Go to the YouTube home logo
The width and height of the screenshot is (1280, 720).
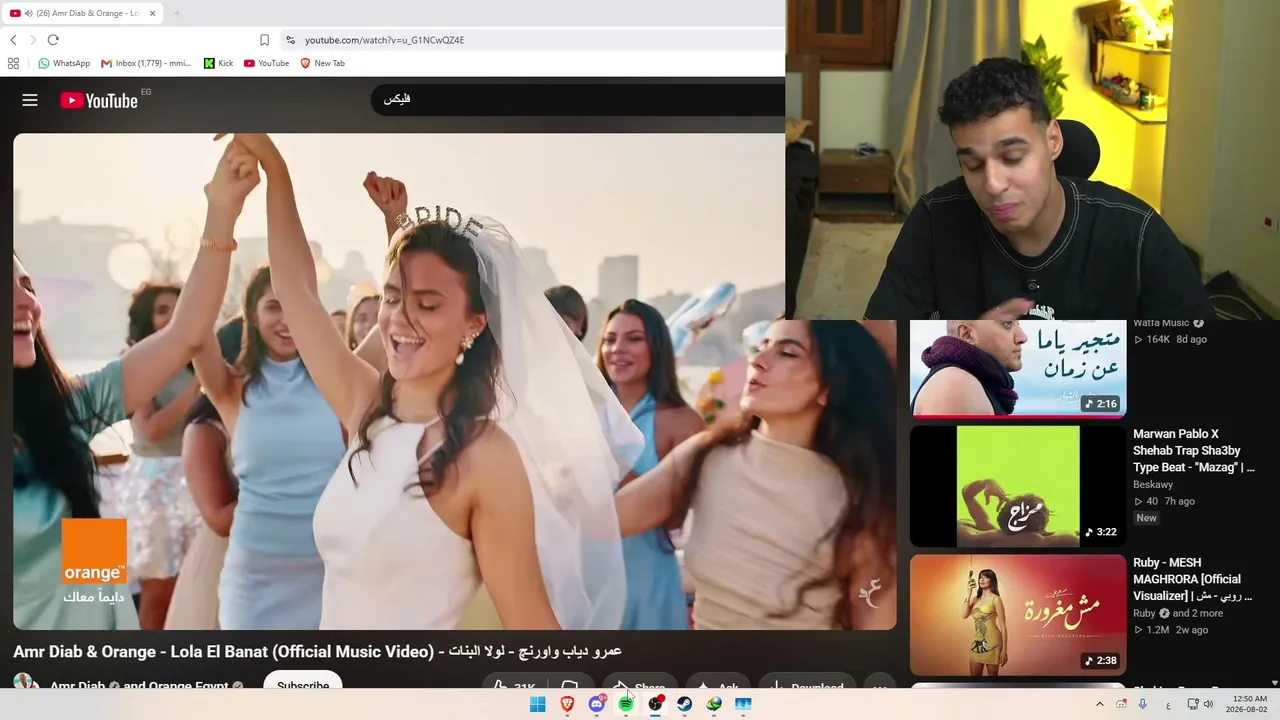click(x=99, y=100)
